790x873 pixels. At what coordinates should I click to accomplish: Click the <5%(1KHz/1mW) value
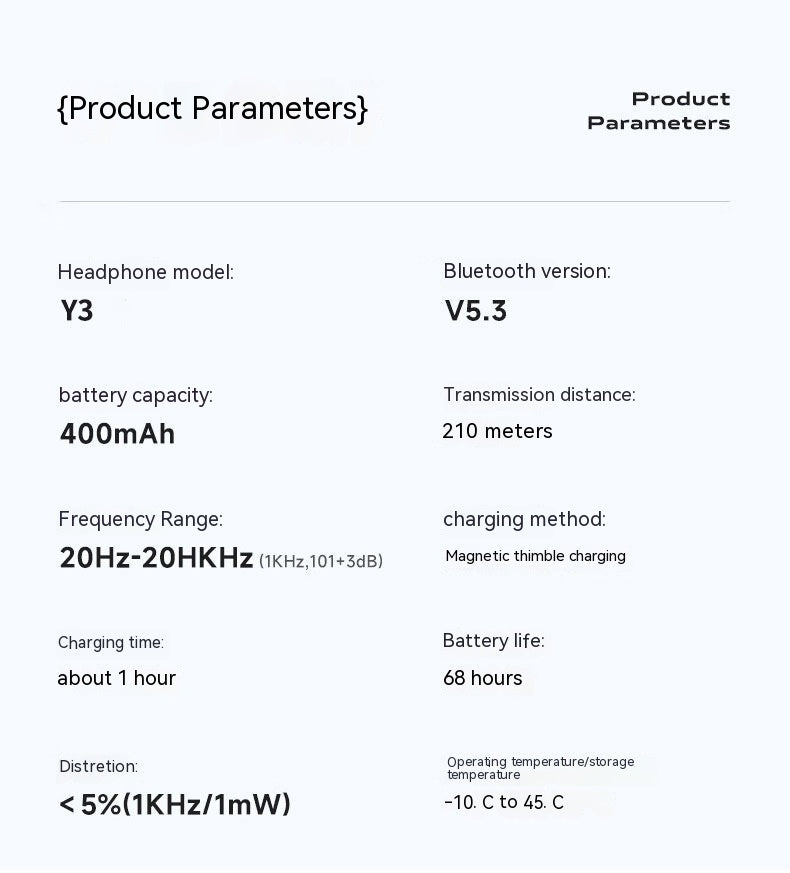pyautogui.click(x=175, y=804)
